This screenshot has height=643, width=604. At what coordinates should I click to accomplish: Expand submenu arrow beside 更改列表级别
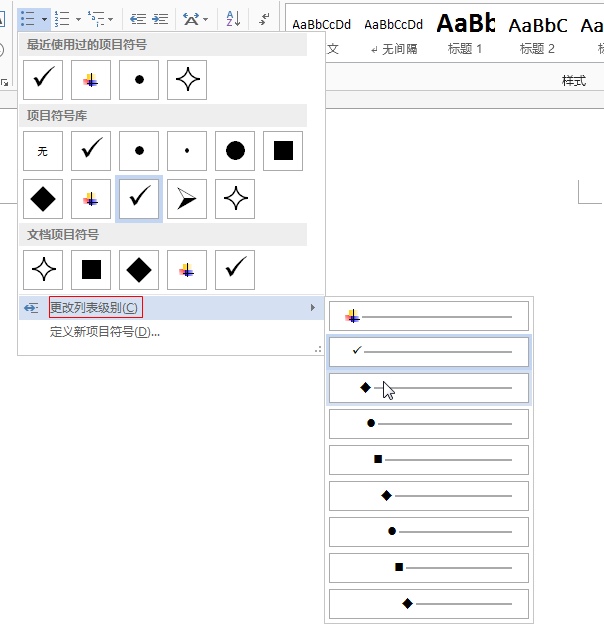point(313,308)
